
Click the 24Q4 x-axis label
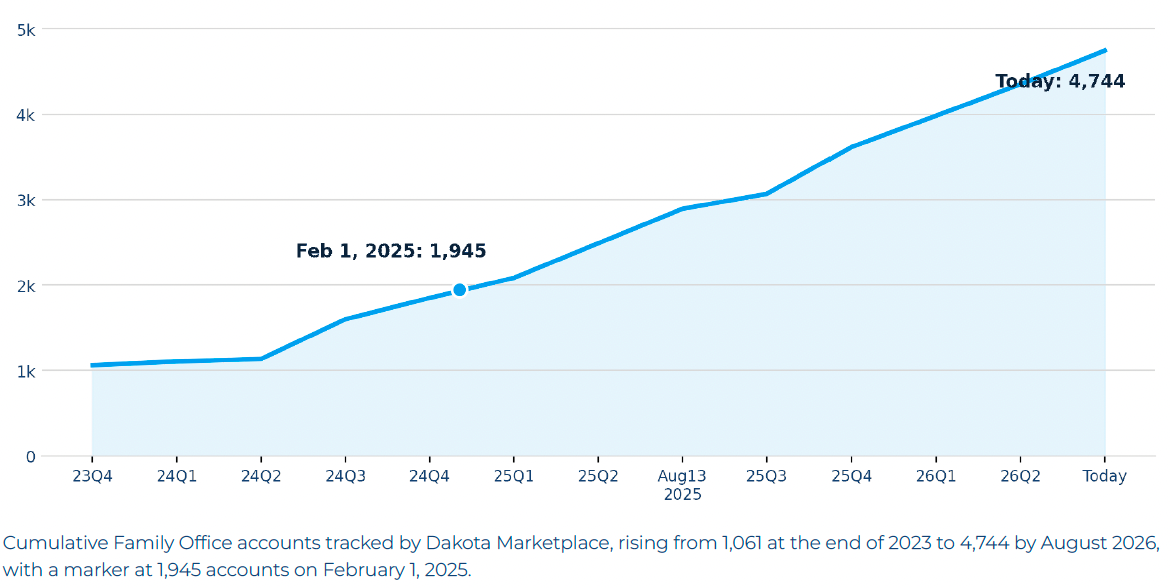point(430,476)
